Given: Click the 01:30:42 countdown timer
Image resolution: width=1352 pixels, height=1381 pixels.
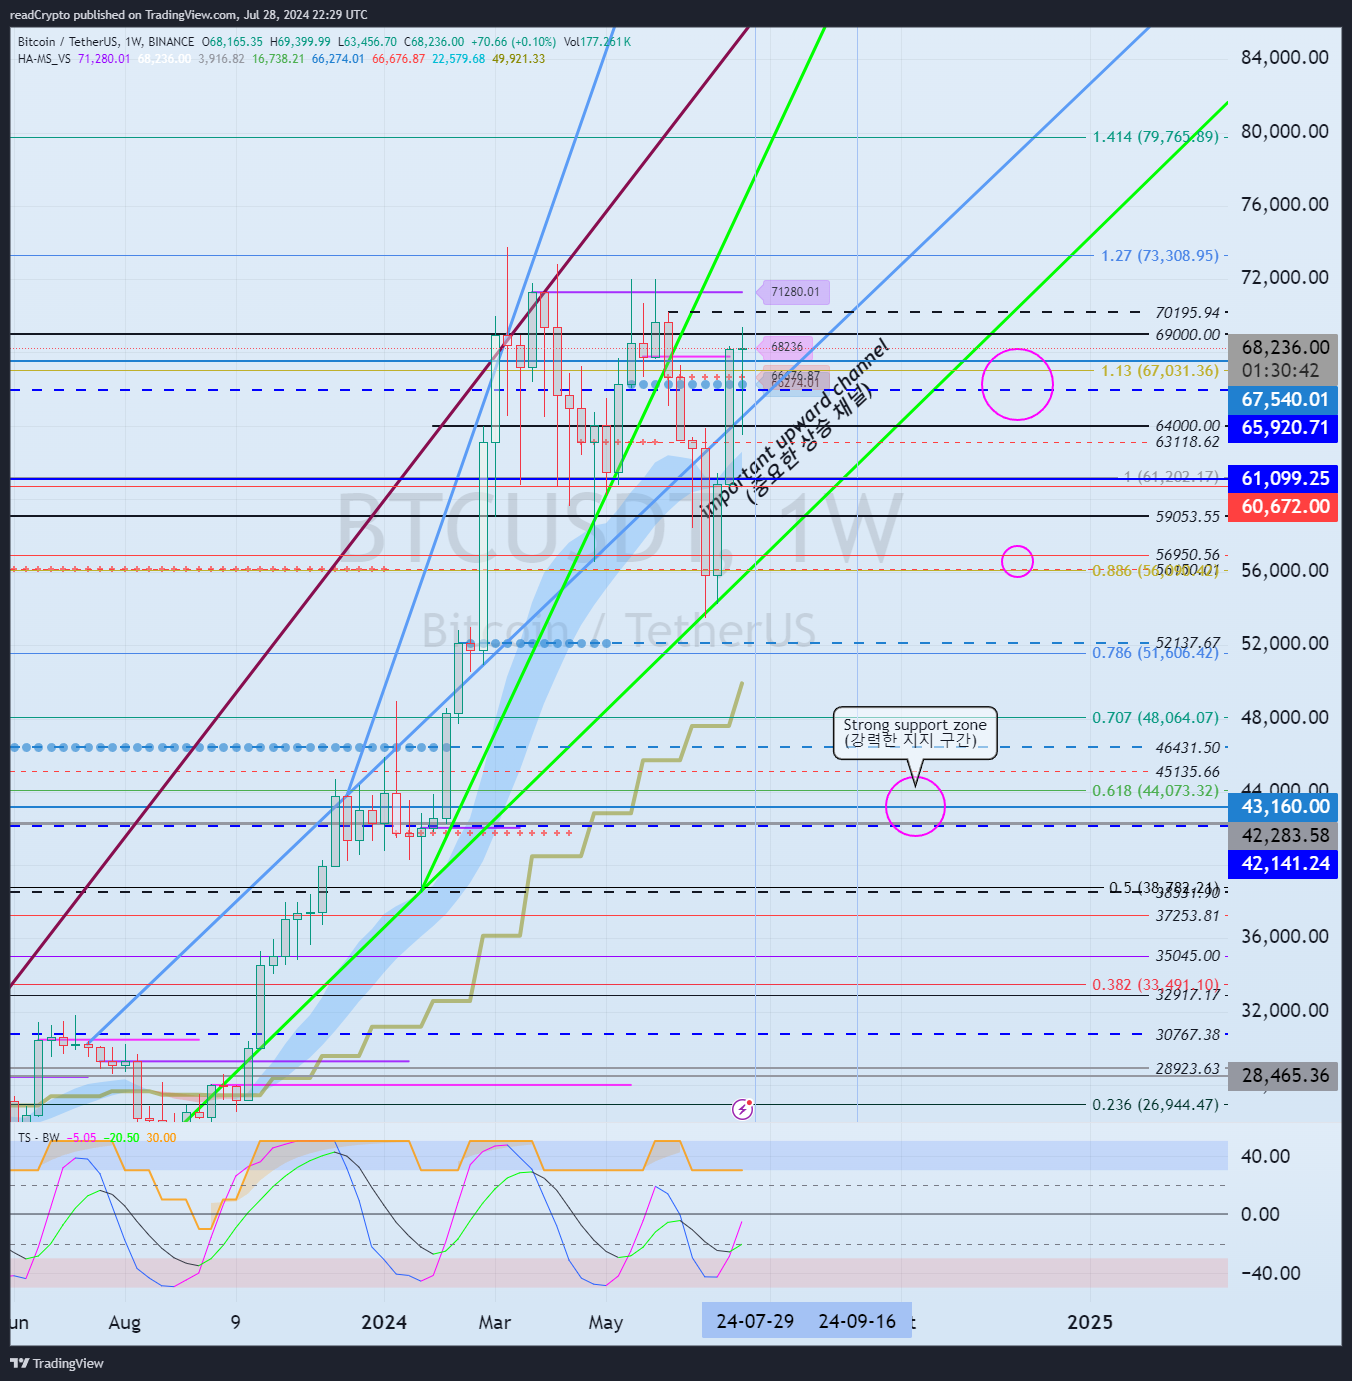Looking at the screenshot, I should pyautogui.click(x=1280, y=371).
